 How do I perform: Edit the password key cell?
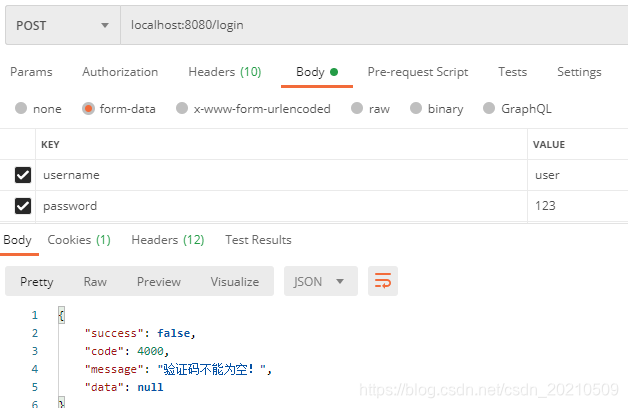coord(282,206)
